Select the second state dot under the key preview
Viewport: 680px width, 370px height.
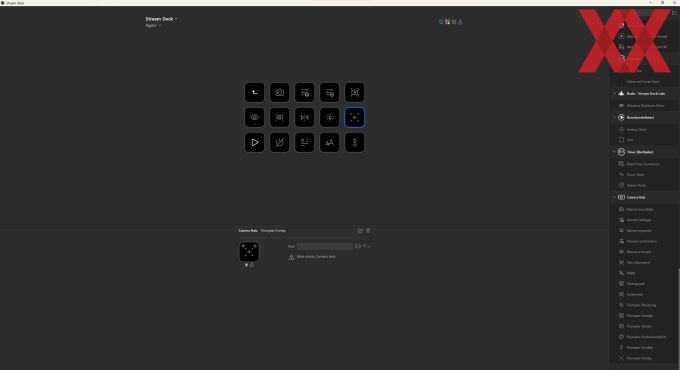tap(252, 265)
